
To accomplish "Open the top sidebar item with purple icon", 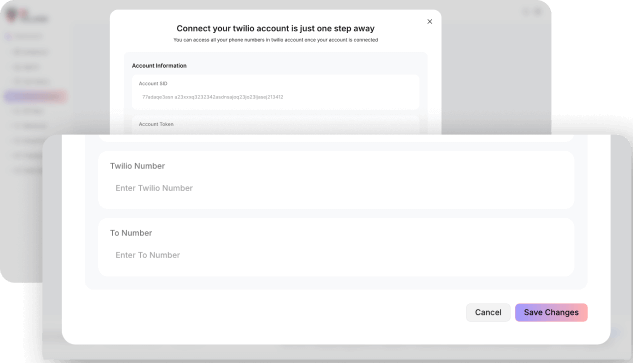I will 24,36.
